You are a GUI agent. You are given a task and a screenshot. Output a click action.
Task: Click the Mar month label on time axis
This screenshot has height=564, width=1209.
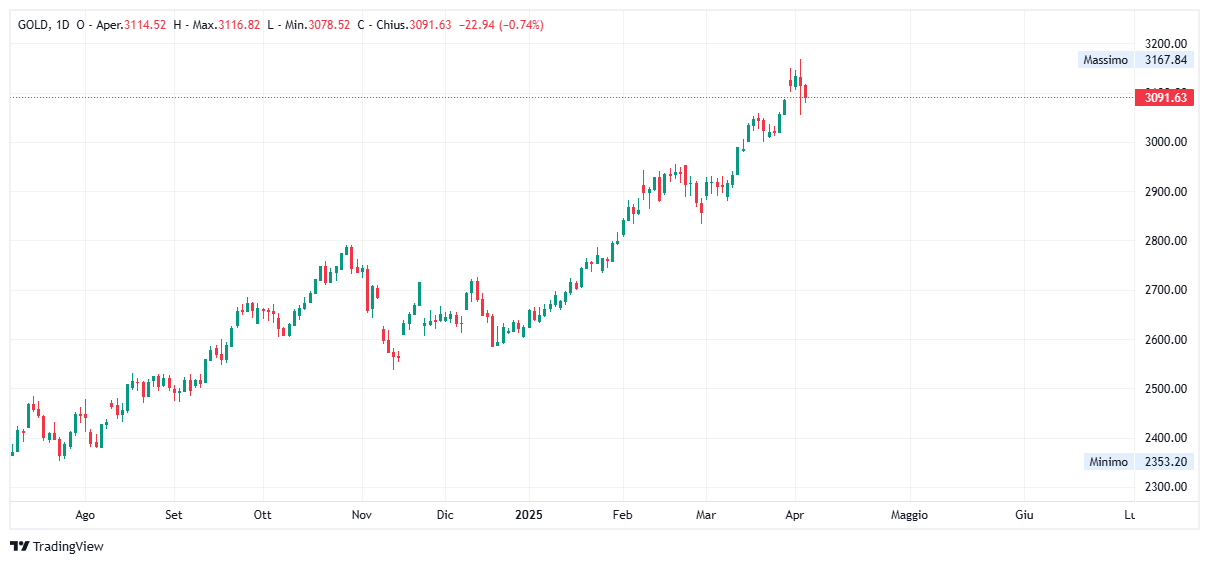pyautogui.click(x=706, y=515)
